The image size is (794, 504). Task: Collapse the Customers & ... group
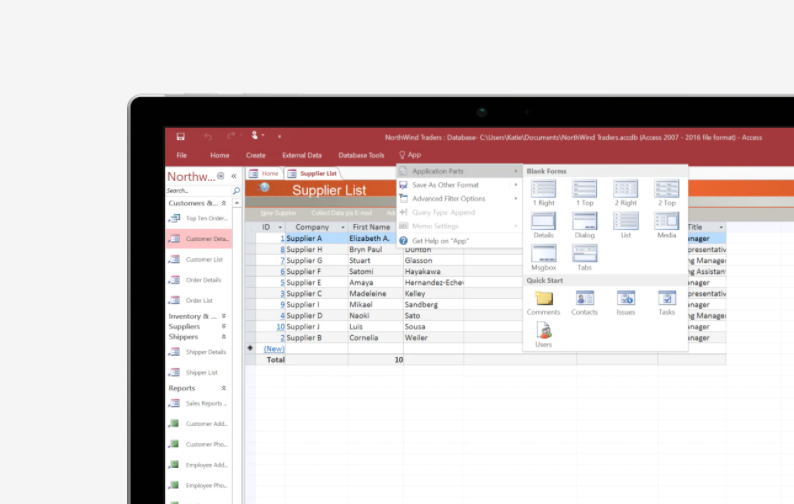[223, 203]
